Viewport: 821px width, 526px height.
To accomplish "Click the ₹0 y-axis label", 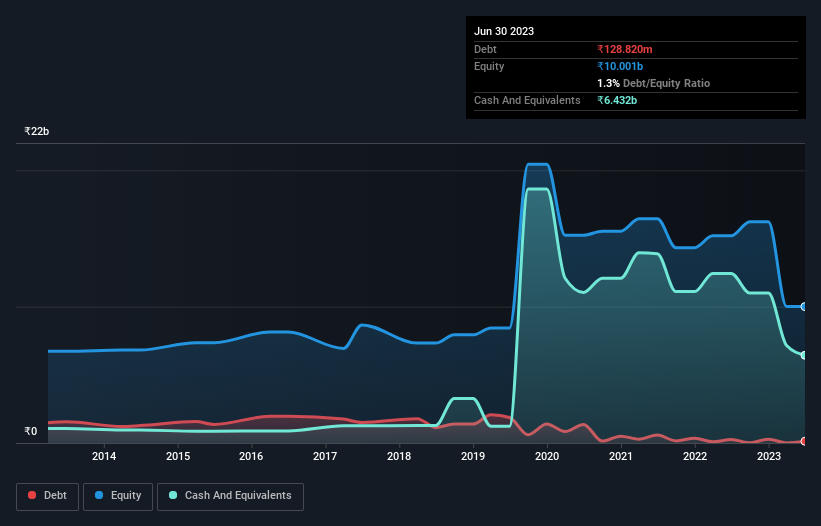I will [31, 431].
